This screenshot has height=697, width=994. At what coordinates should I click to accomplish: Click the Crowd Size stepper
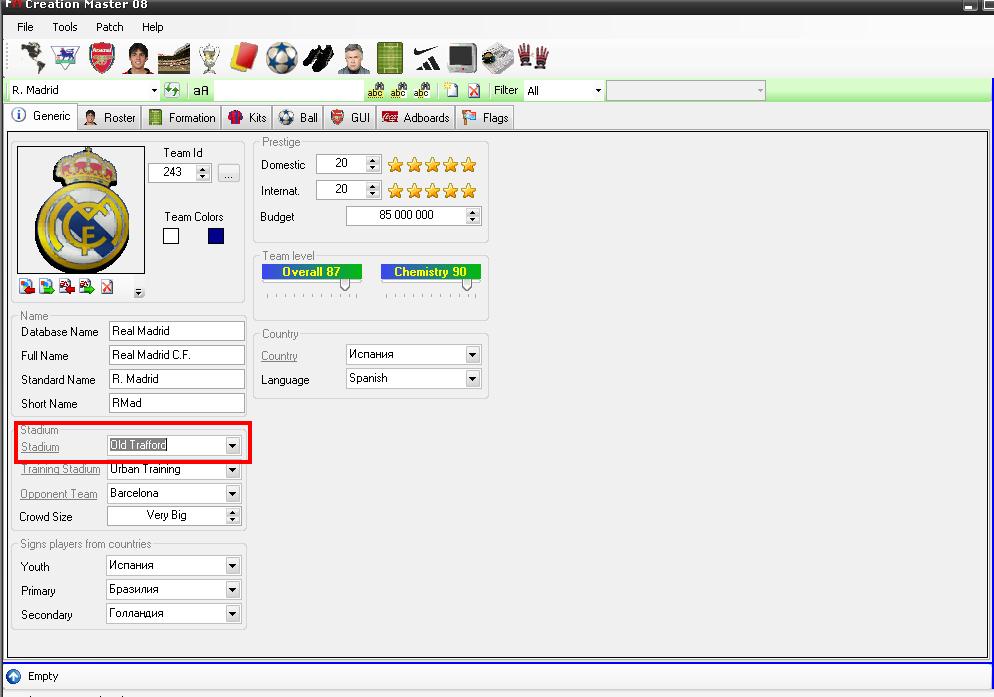[233, 516]
